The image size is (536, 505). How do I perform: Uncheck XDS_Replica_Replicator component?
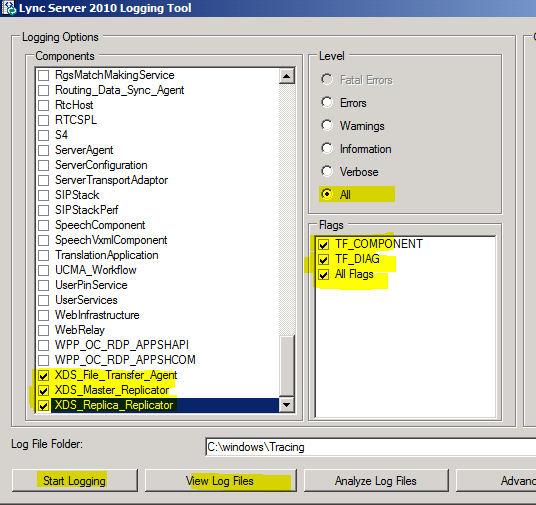tap(43, 406)
